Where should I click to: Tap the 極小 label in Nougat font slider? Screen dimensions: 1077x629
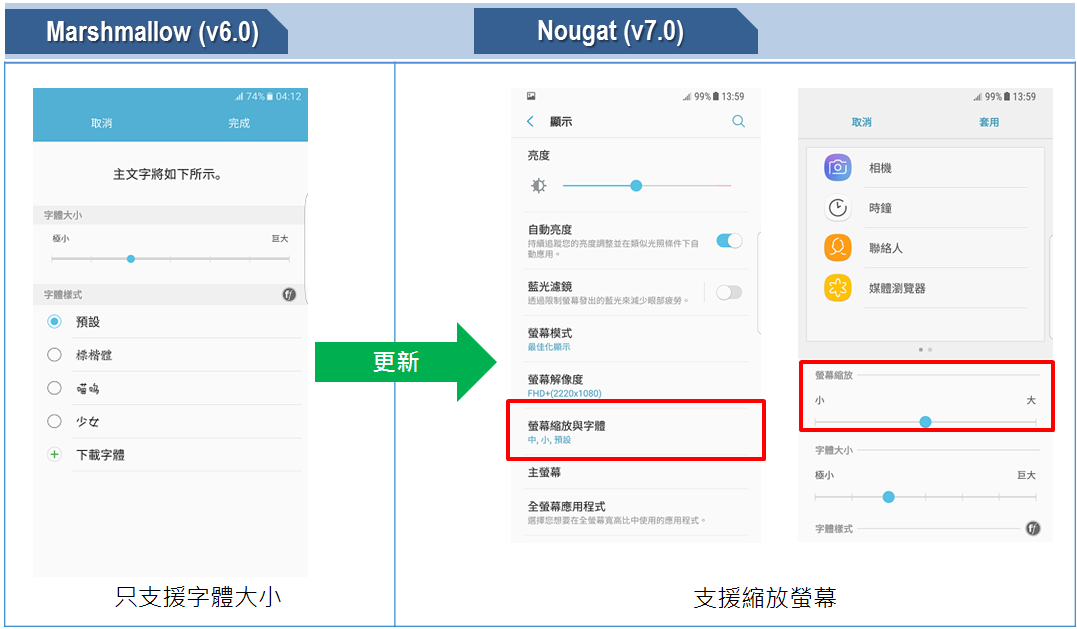coord(824,475)
